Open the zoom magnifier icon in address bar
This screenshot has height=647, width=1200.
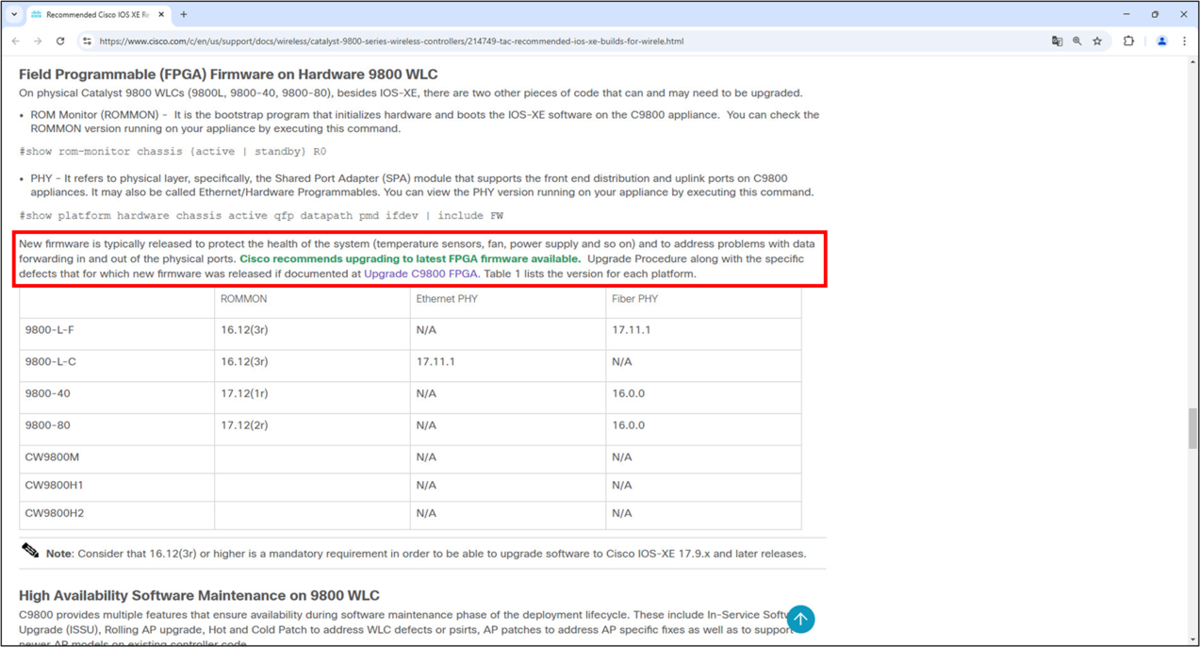pyautogui.click(x=1077, y=41)
